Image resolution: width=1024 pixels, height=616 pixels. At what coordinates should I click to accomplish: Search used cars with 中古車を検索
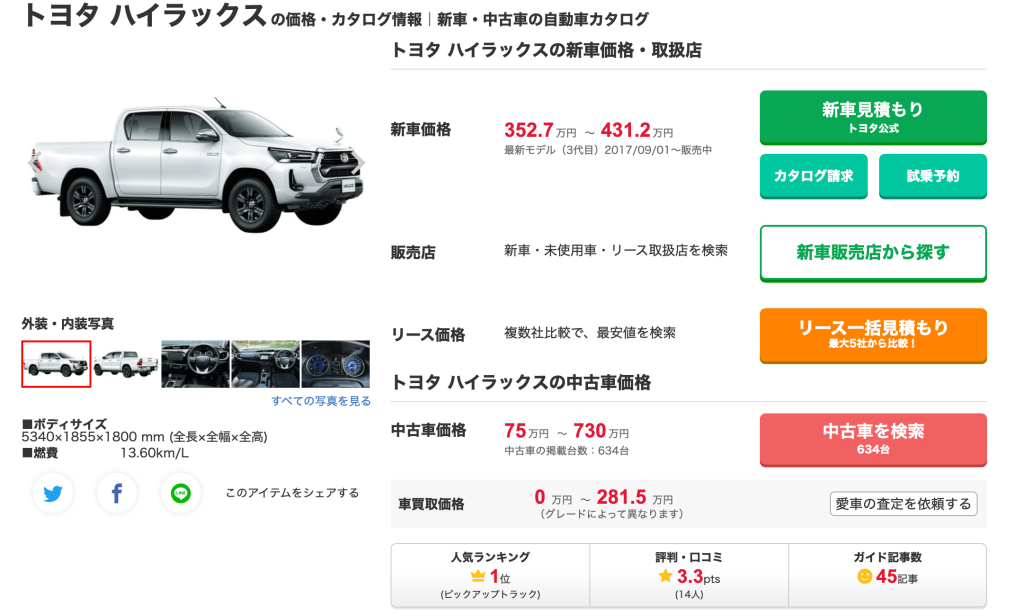tap(872, 439)
